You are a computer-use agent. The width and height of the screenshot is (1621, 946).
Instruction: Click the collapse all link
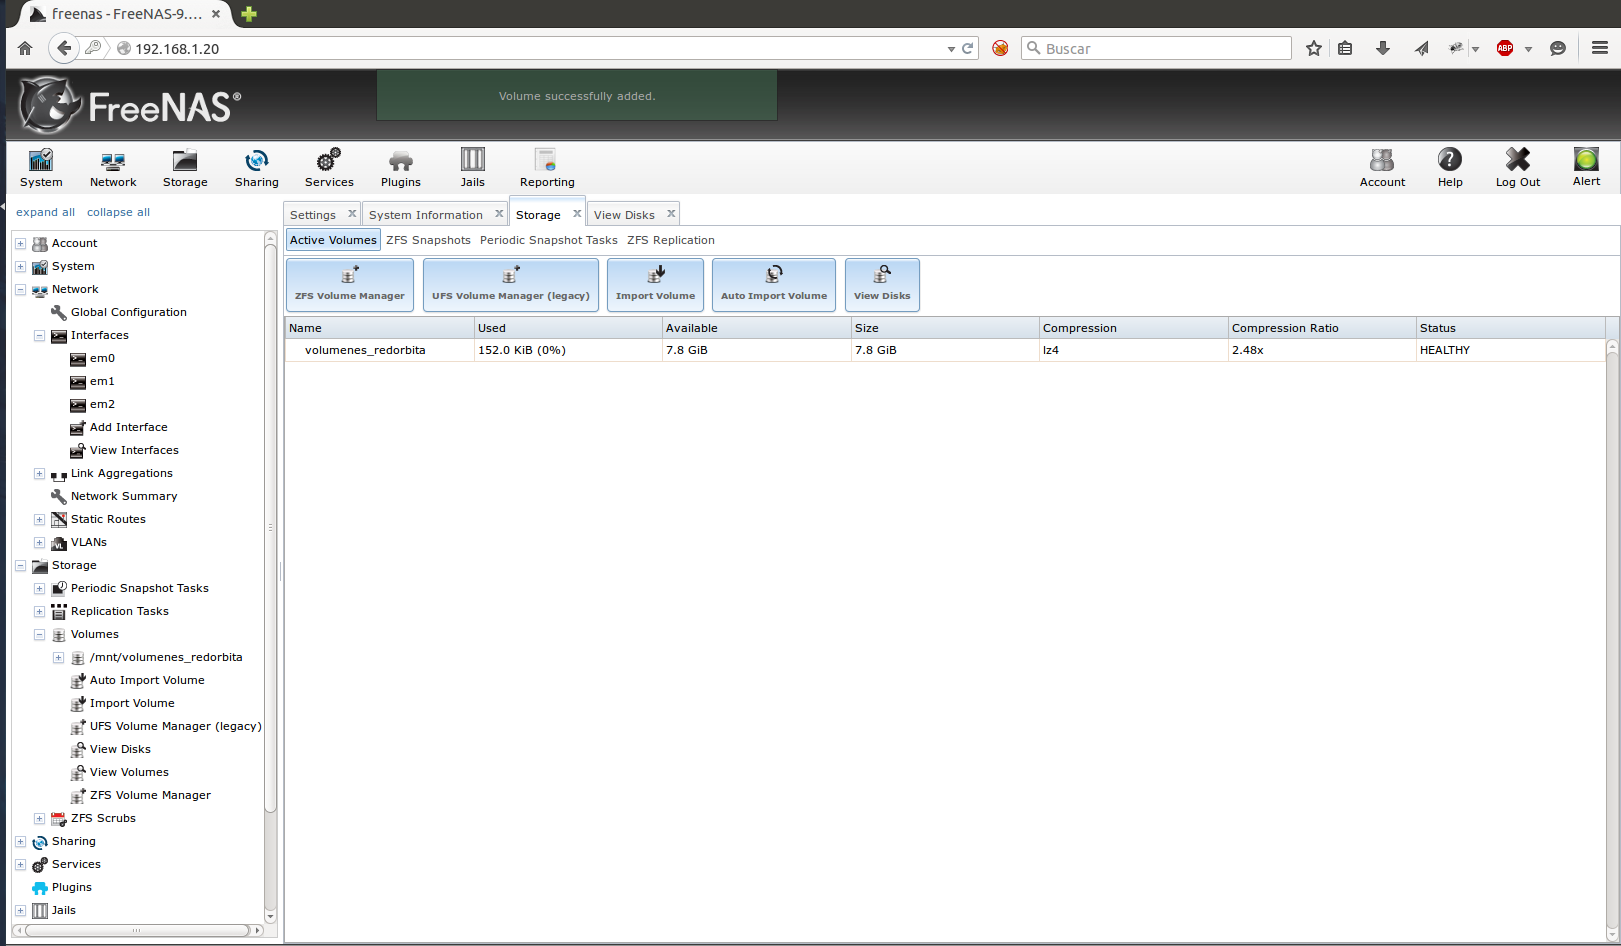tap(118, 212)
